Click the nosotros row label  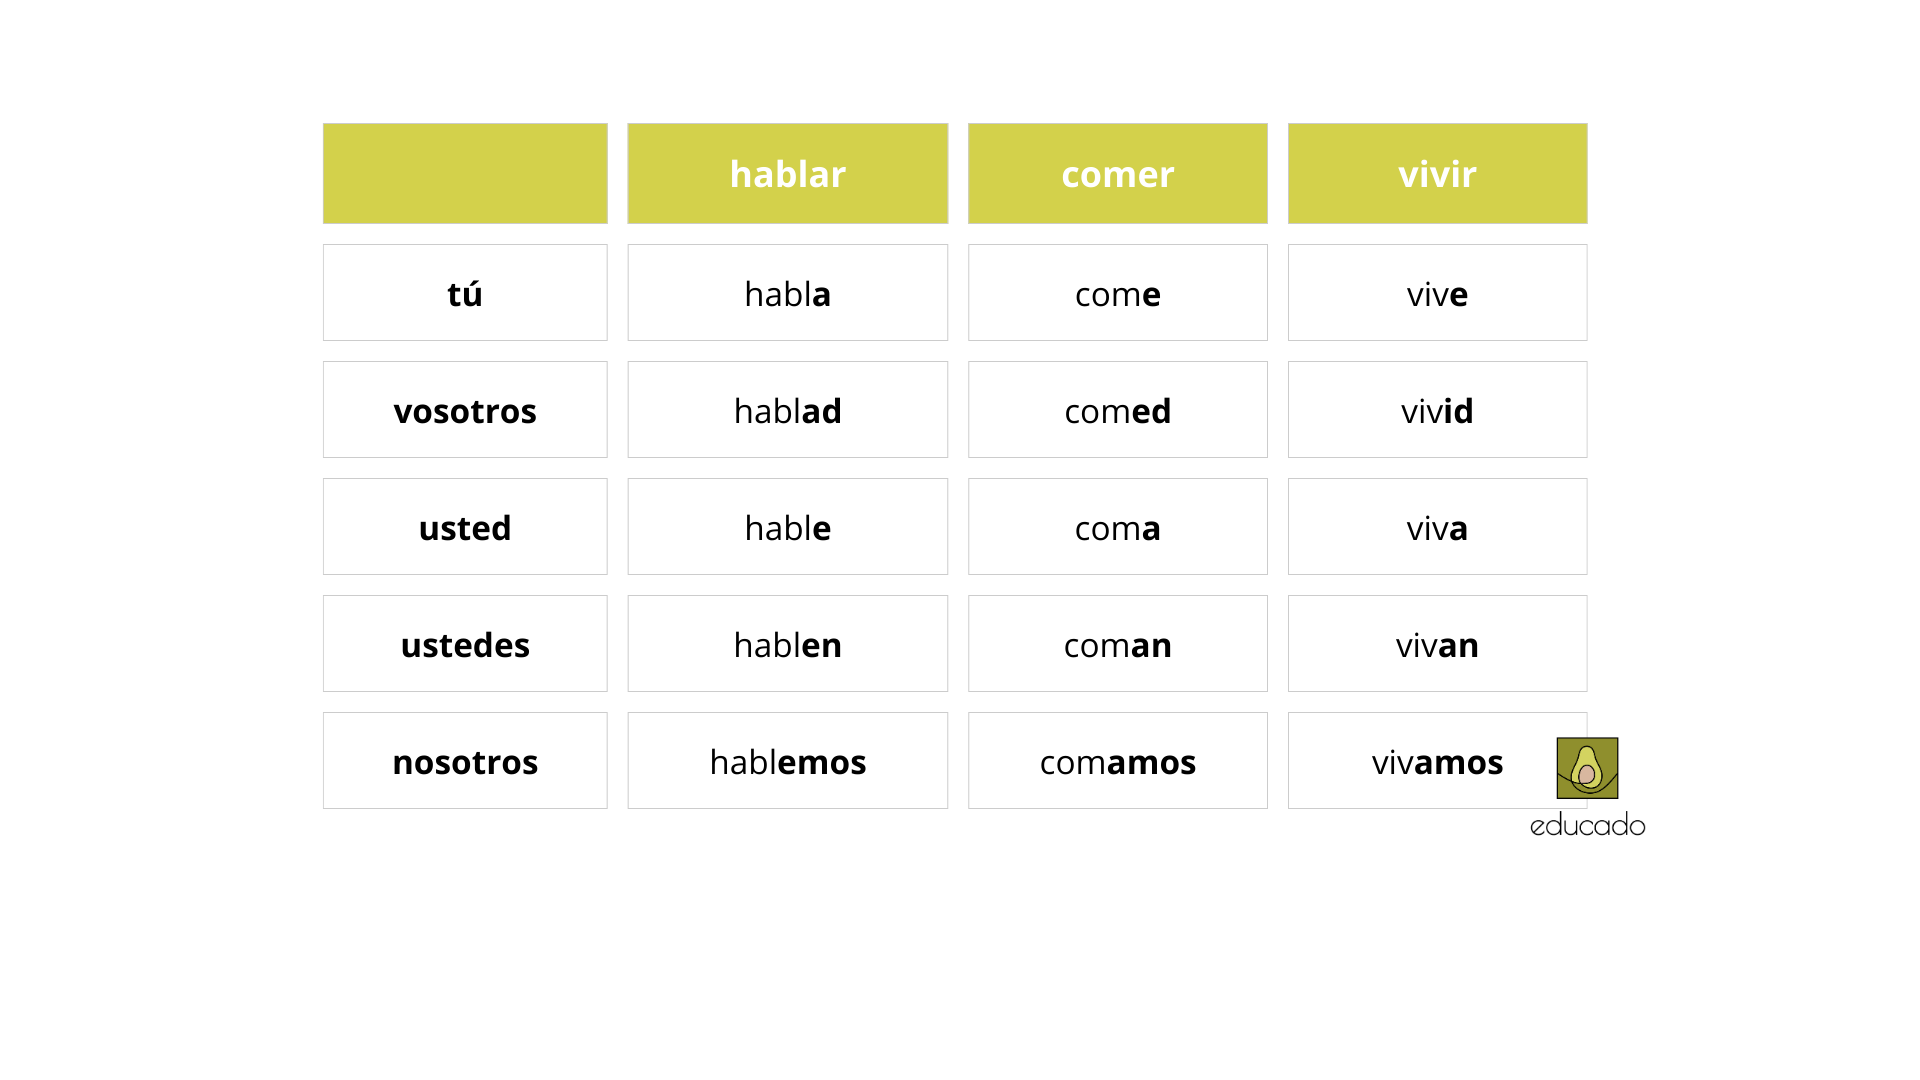click(x=465, y=761)
